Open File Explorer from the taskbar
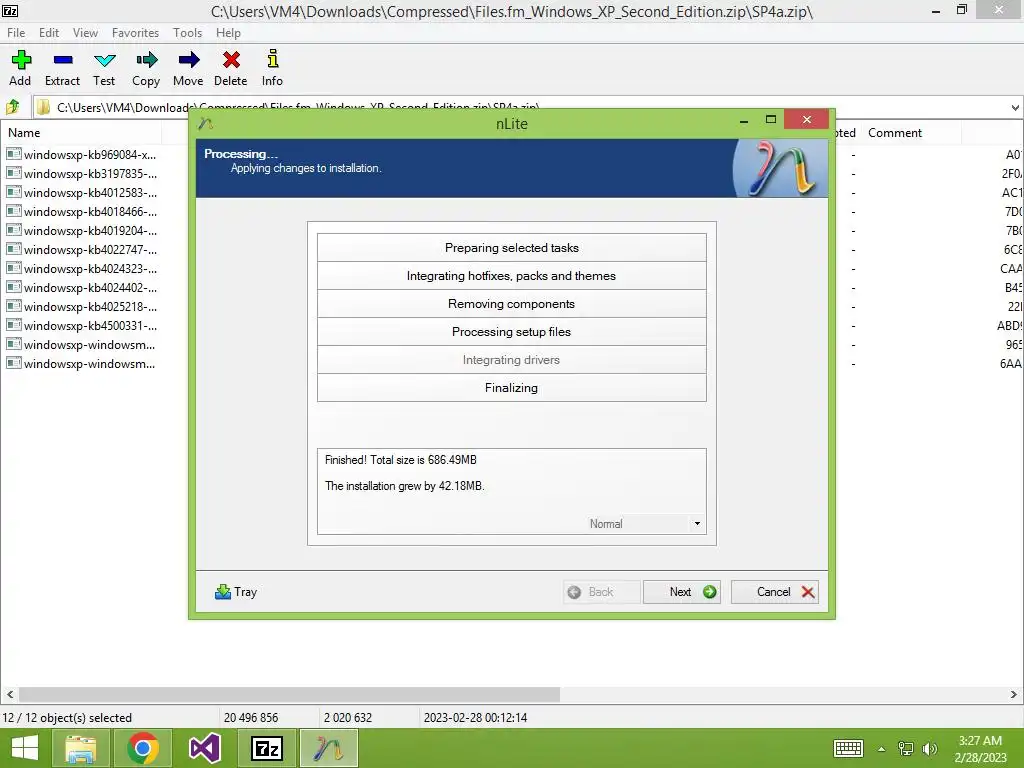Viewport: 1024px width, 768px height. coord(81,748)
